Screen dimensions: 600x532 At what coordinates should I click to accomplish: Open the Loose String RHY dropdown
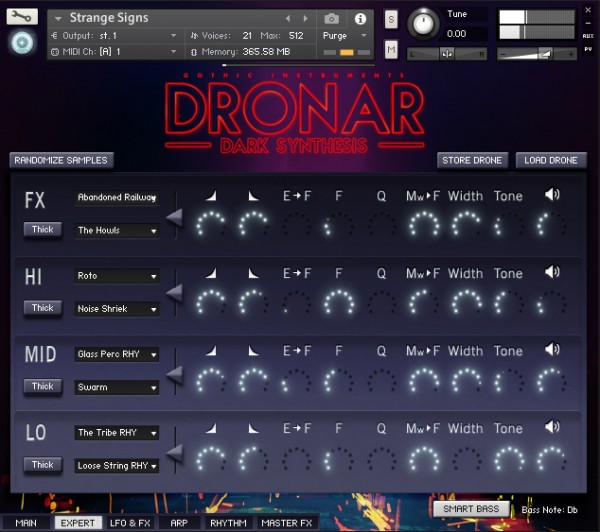point(117,465)
